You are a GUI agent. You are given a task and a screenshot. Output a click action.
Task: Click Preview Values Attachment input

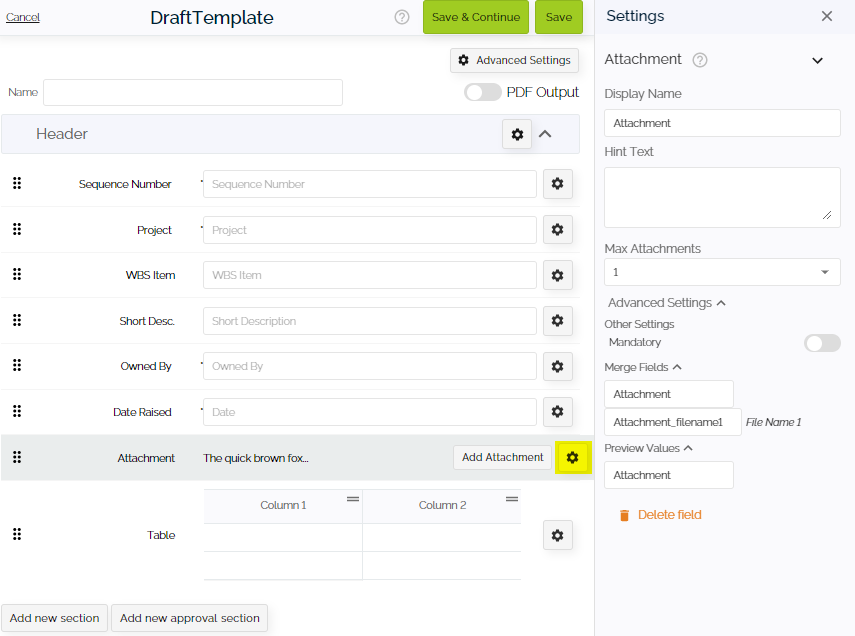coord(669,476)
